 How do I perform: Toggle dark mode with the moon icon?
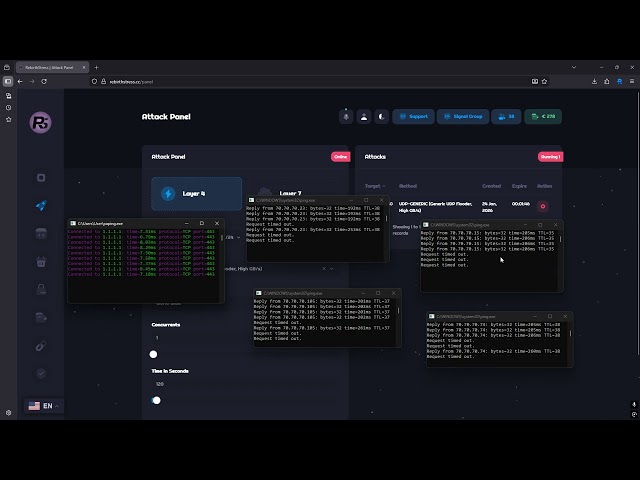[x=381, y=117]
